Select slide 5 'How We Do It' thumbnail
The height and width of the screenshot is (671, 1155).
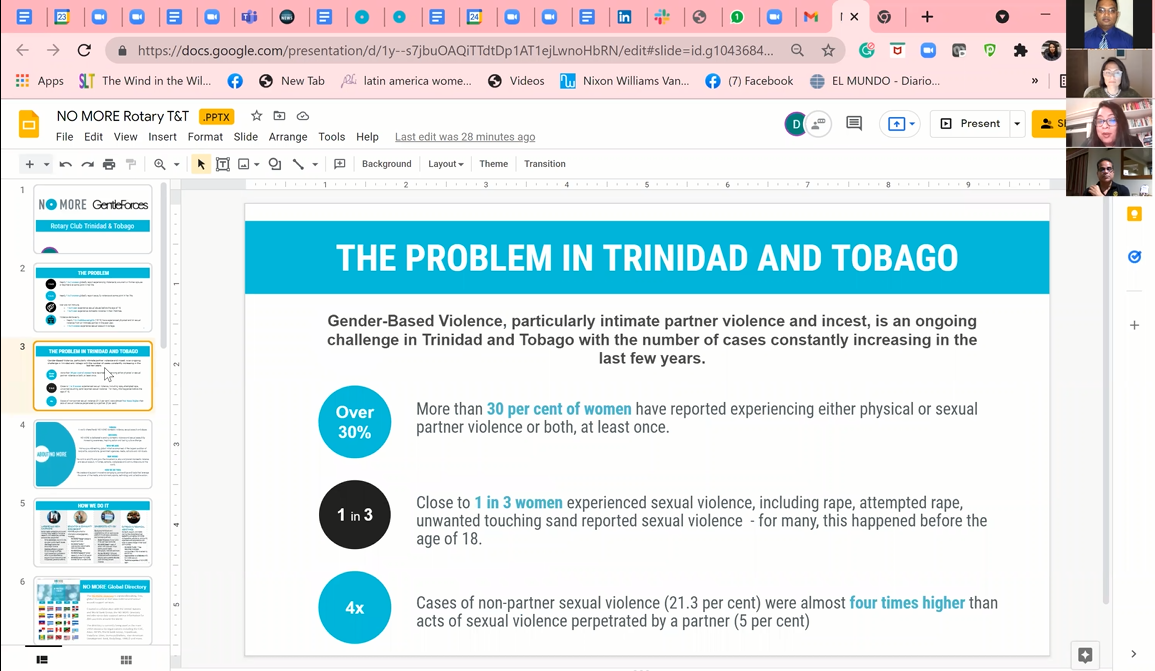(93, 532)
